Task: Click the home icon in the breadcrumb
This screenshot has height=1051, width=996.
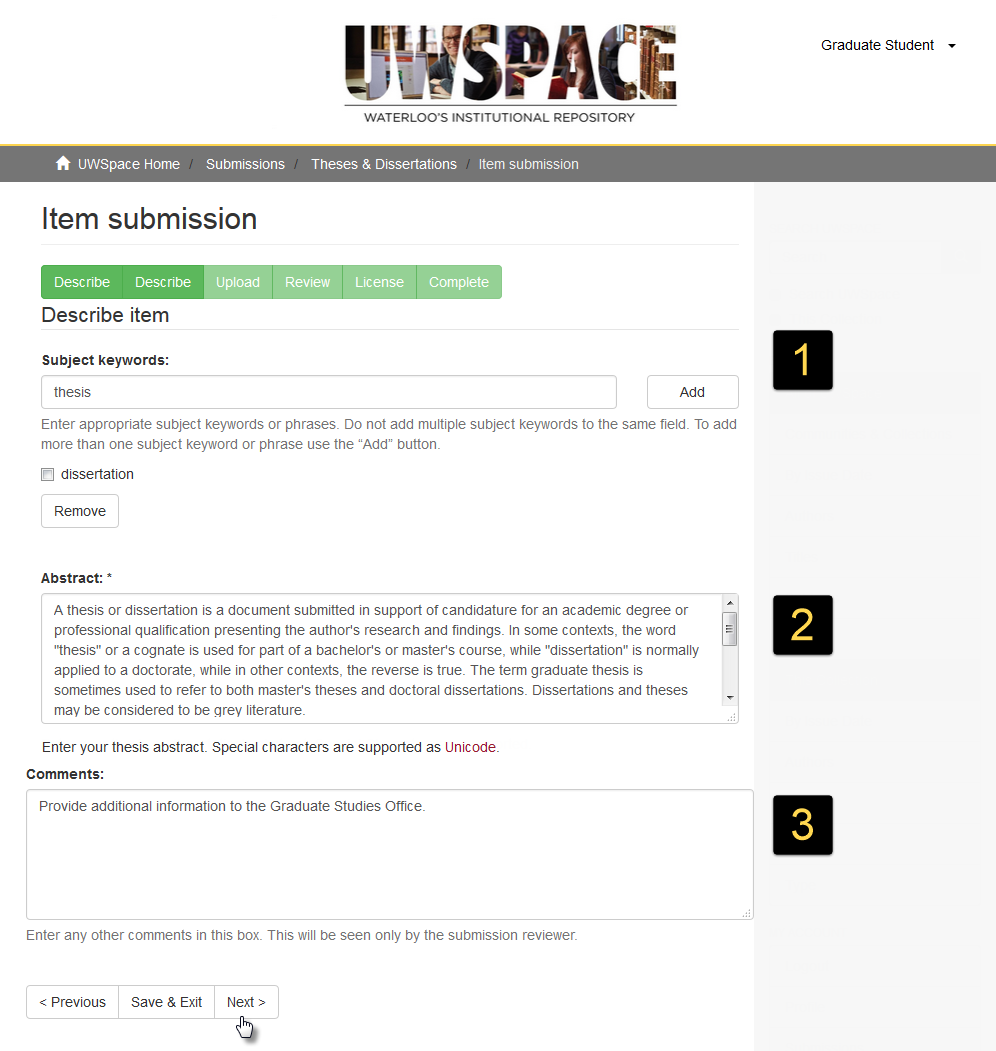Action: pyautogui.click(x=62, y=163)
